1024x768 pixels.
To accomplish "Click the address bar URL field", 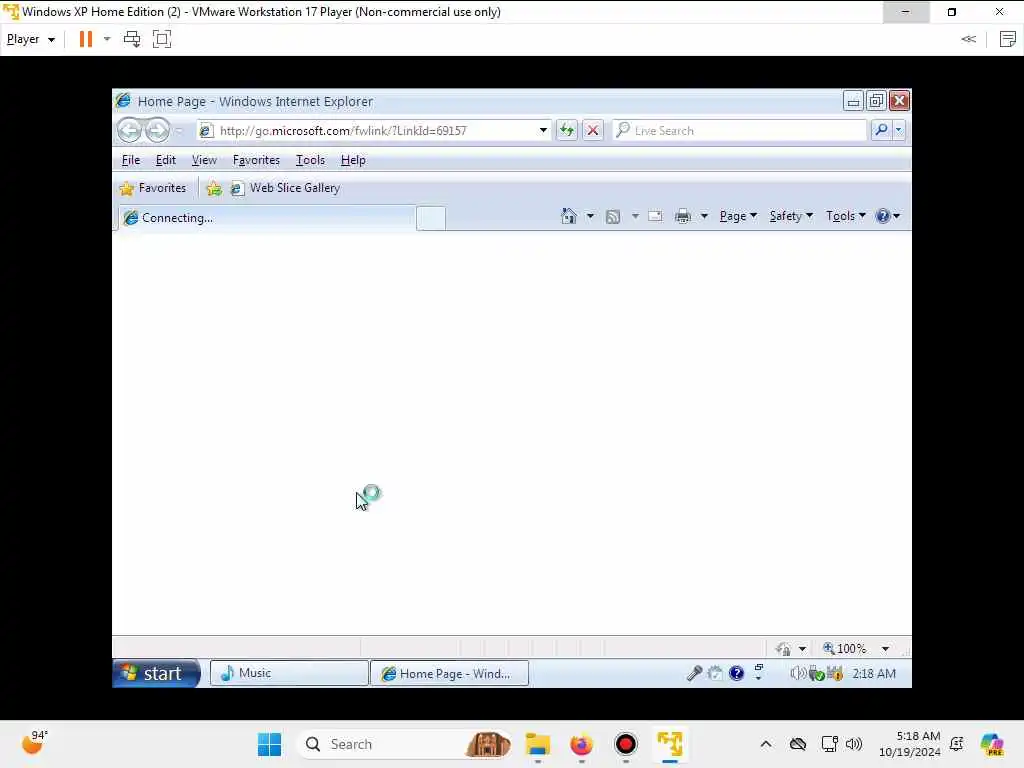I will [x=376, y=131].
